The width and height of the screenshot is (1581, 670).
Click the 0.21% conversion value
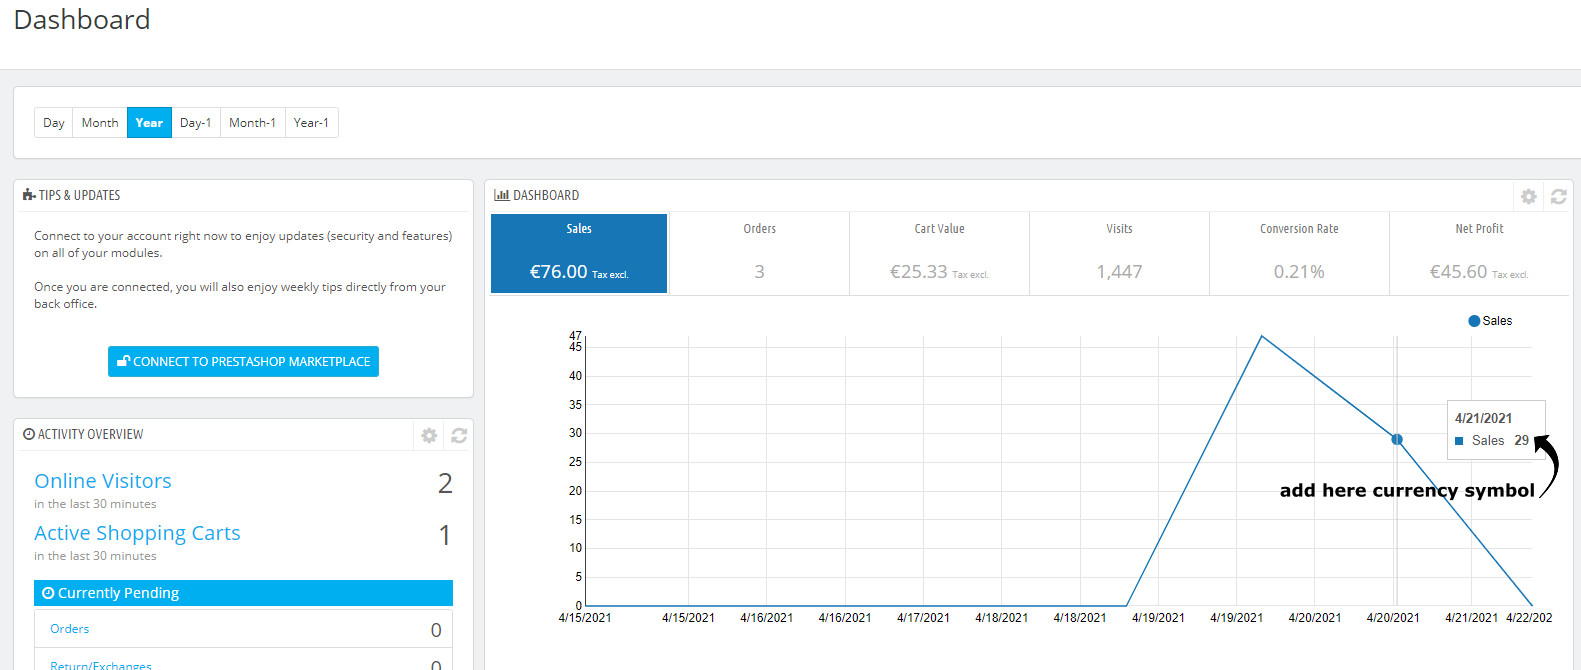(1299, 272)
